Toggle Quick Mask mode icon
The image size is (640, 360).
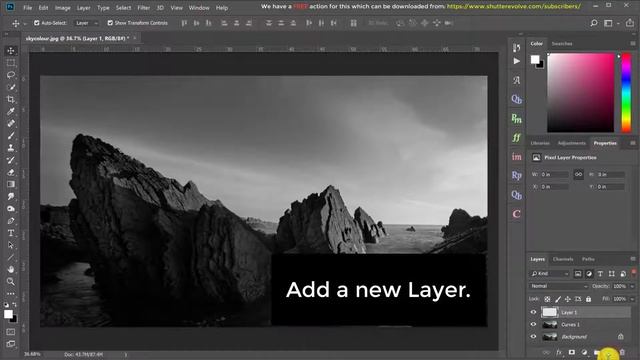pos(11,332)
